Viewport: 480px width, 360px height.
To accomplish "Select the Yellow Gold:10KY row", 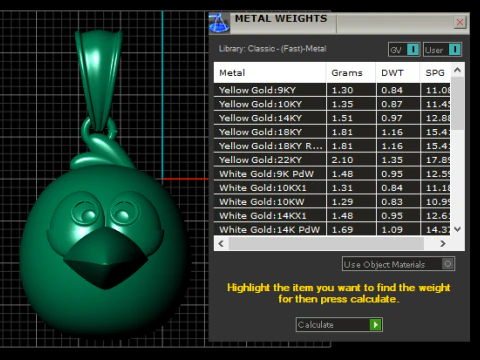I will tap(332, 104).
